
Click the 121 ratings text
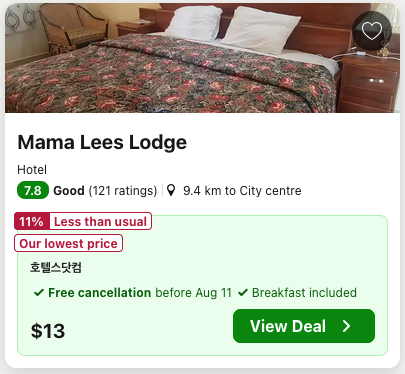pyautogui.click(x=123, y=191)
